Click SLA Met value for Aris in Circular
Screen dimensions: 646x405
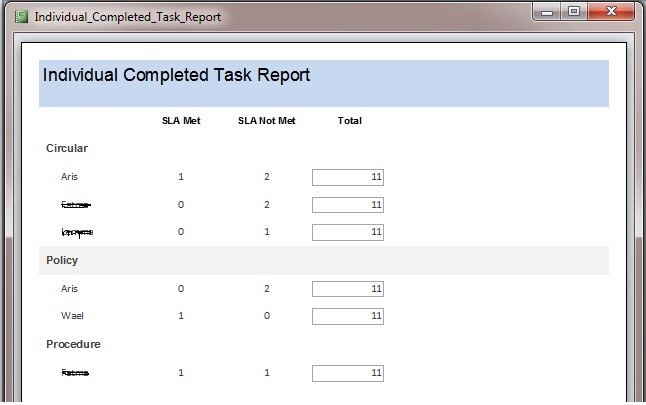tap(181, 177)
